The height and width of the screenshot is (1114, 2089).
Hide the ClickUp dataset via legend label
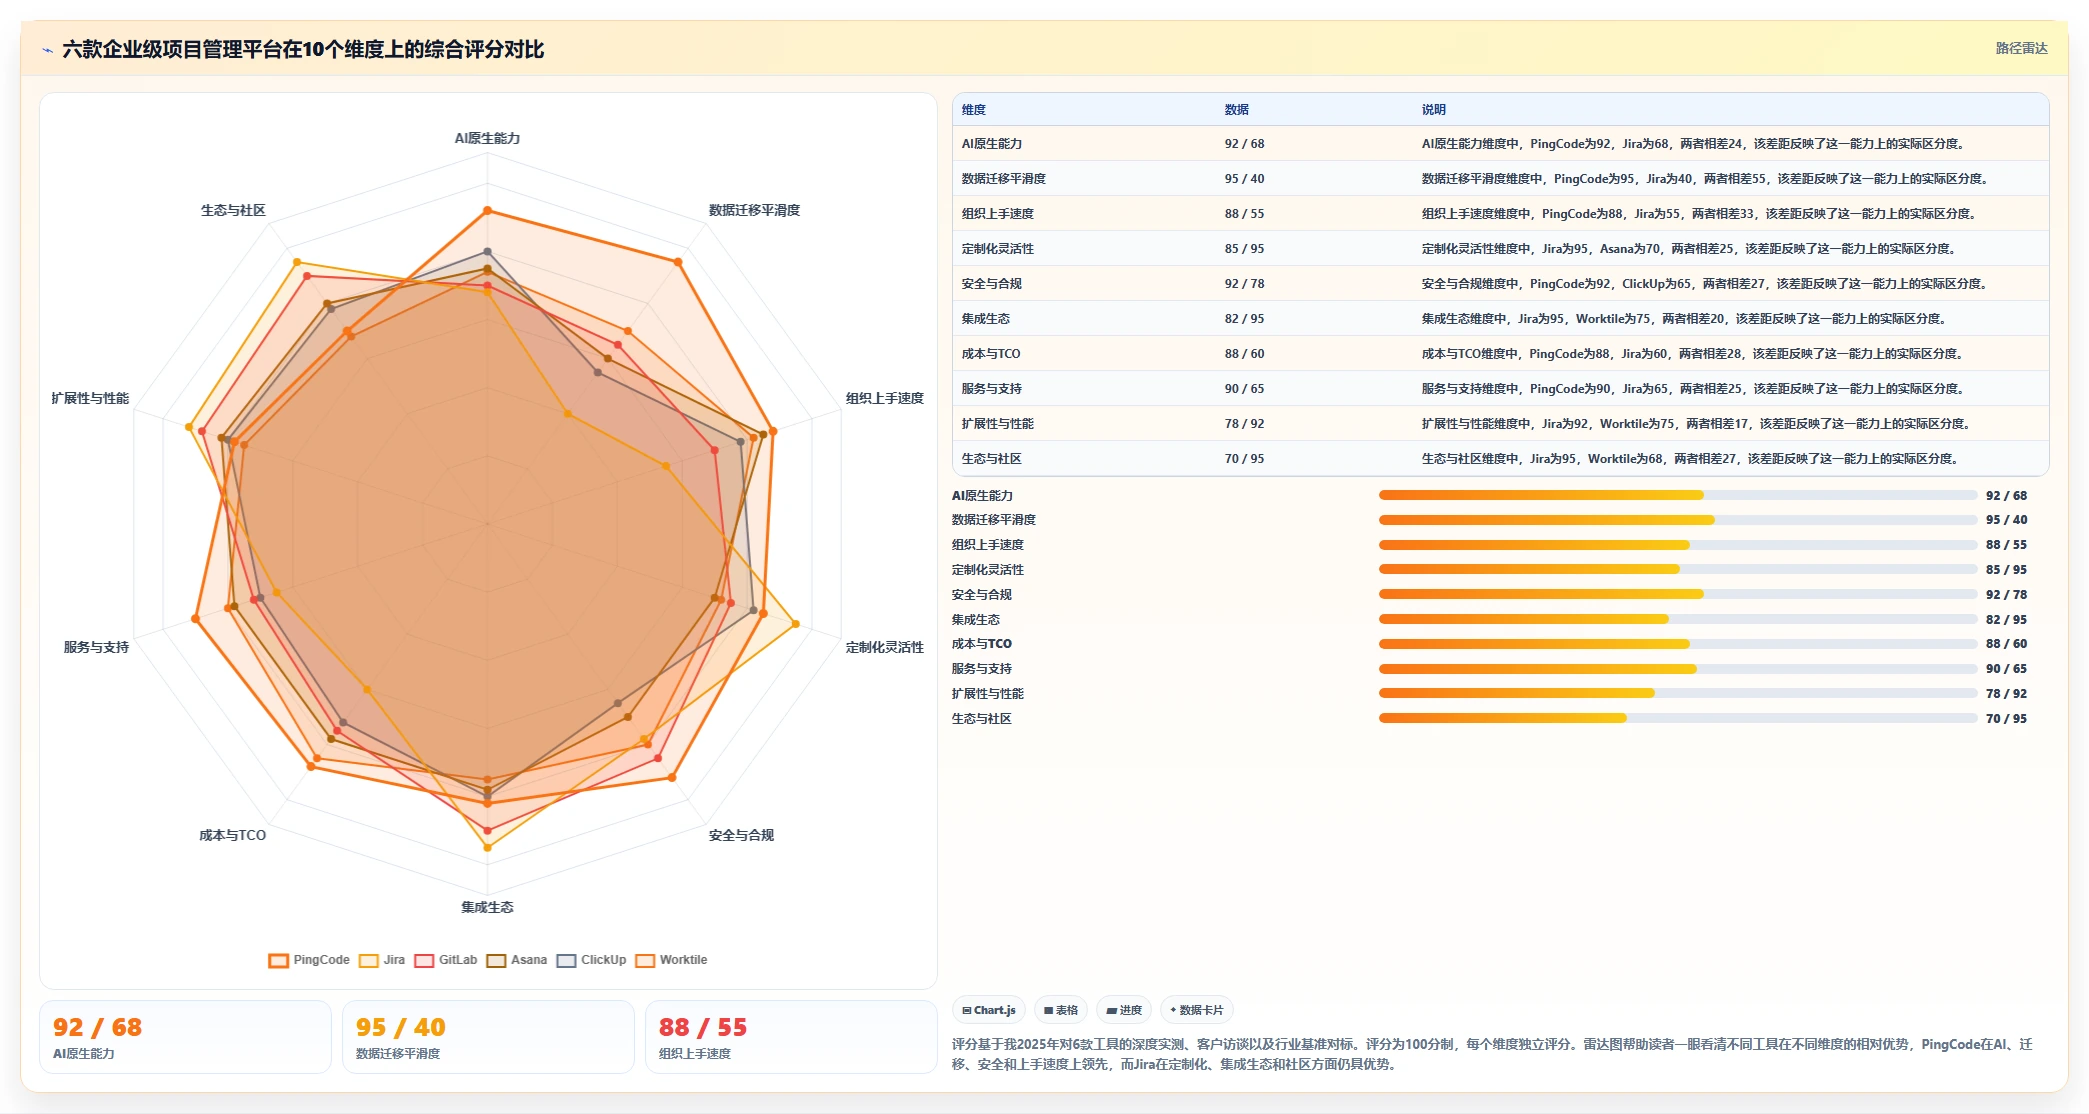[604, 960]
